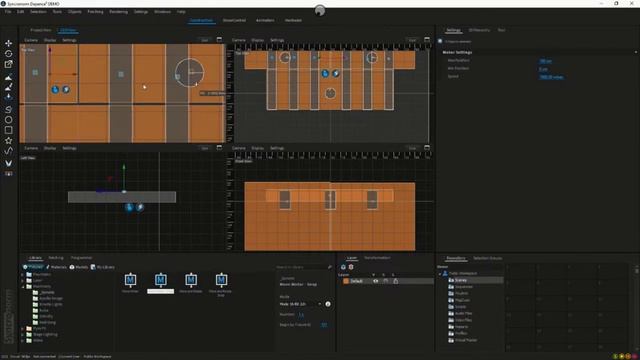Switch to the ShowControl tab

point(234,20)
